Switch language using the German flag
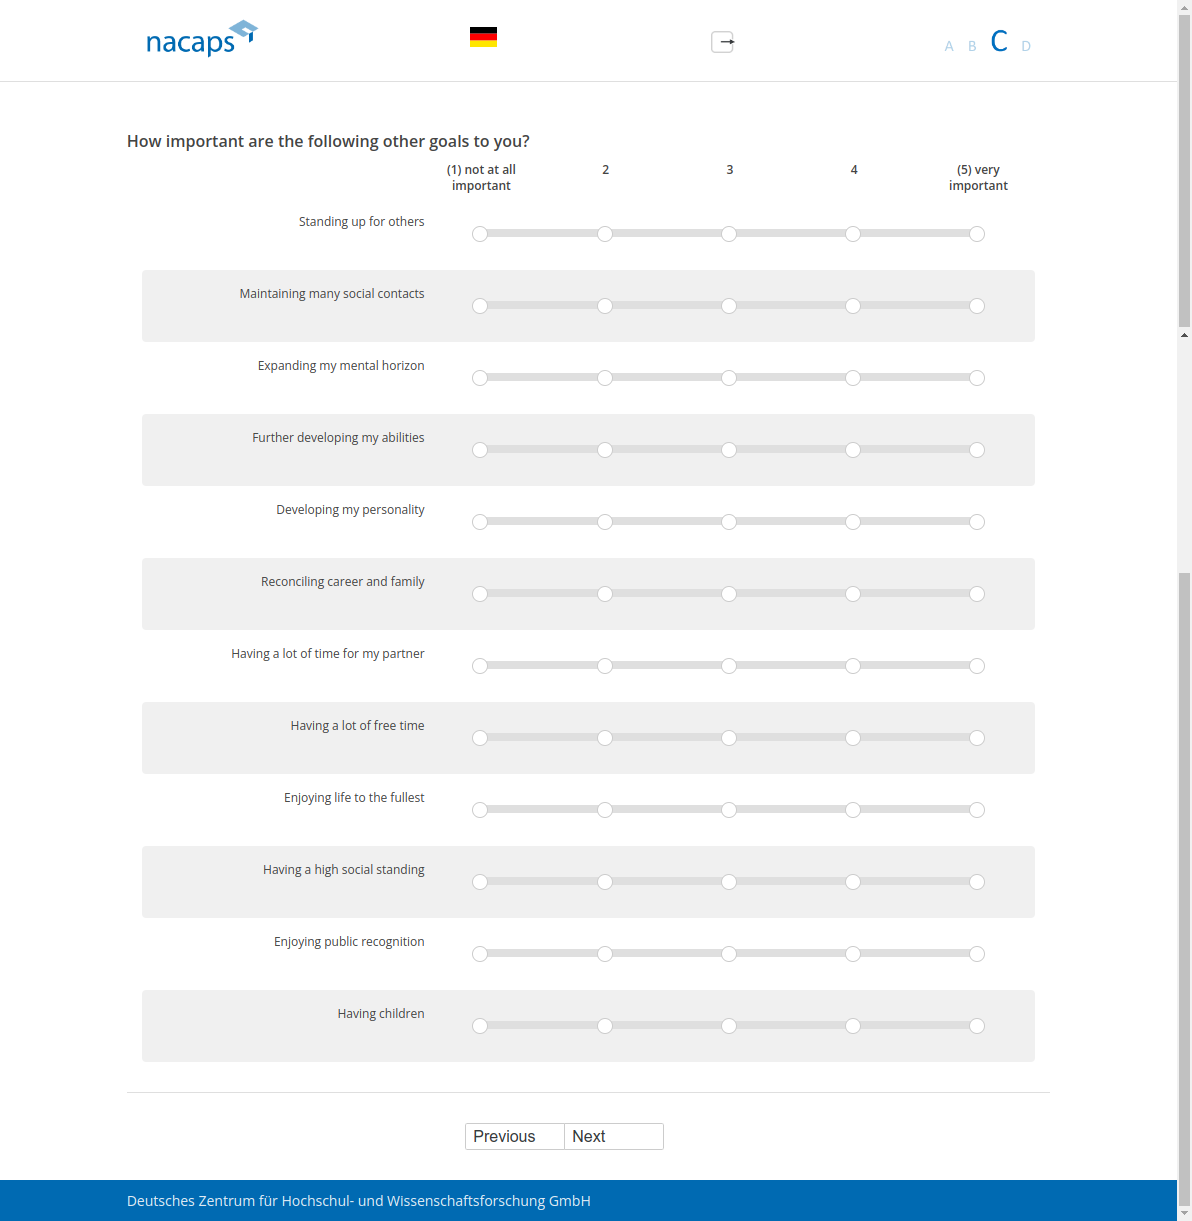The image size is (1192, 1221). [x=483, y=38]
